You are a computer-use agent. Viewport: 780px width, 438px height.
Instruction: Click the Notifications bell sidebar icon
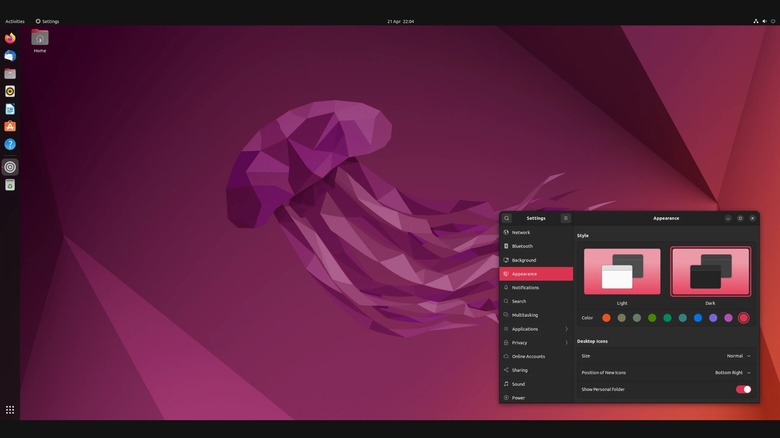506,287
